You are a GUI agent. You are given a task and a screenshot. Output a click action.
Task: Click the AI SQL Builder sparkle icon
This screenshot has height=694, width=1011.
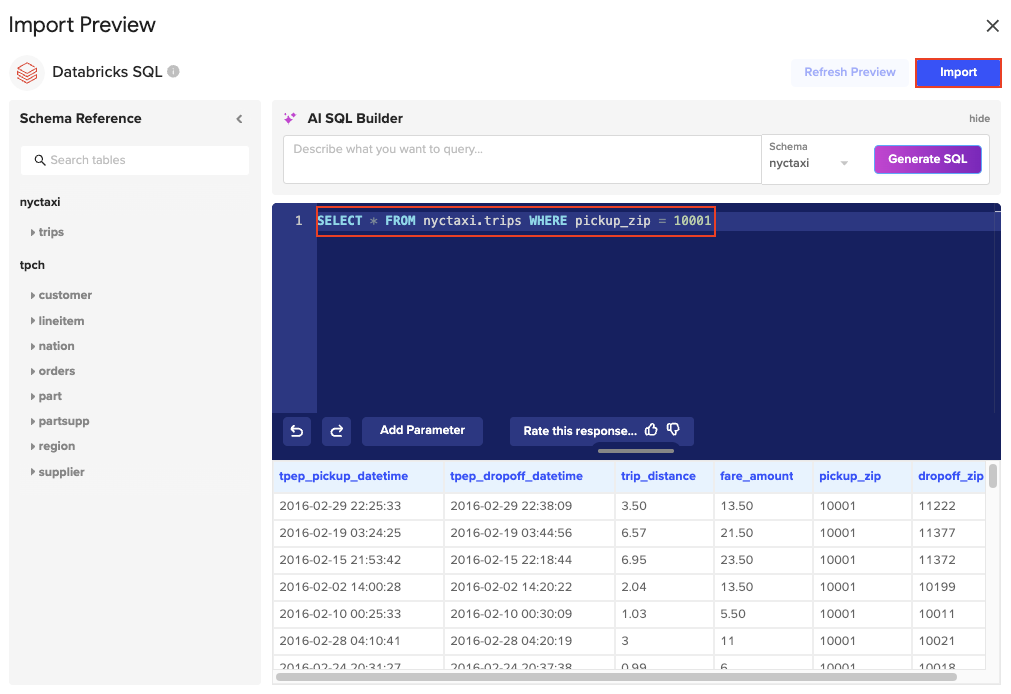(291, 117)
